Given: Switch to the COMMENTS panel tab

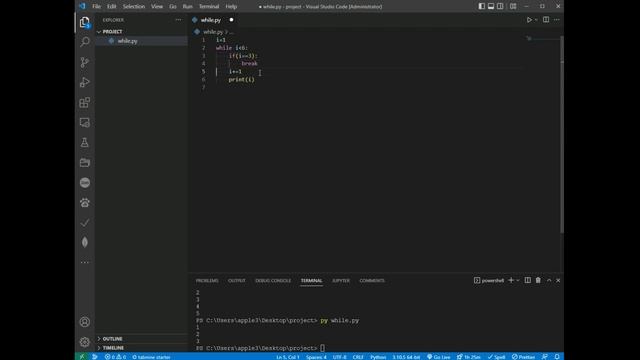Looking at the screenshot, I should point(372,280).
